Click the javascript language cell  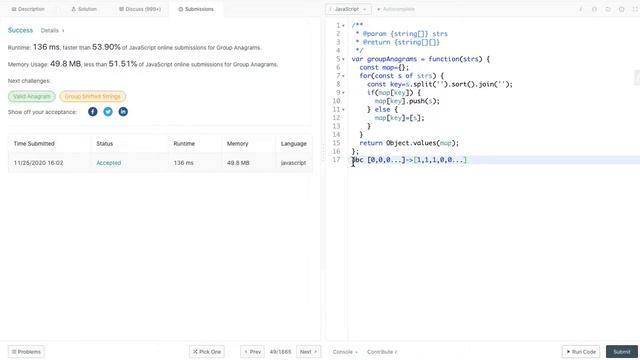(293, 163)
